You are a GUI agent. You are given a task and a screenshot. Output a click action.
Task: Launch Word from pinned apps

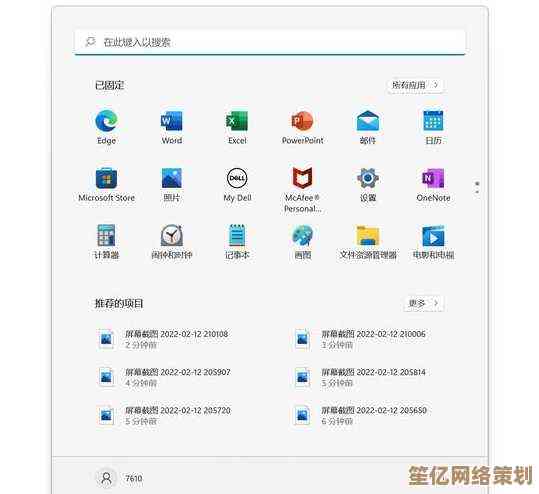click(x=172, y=127)
